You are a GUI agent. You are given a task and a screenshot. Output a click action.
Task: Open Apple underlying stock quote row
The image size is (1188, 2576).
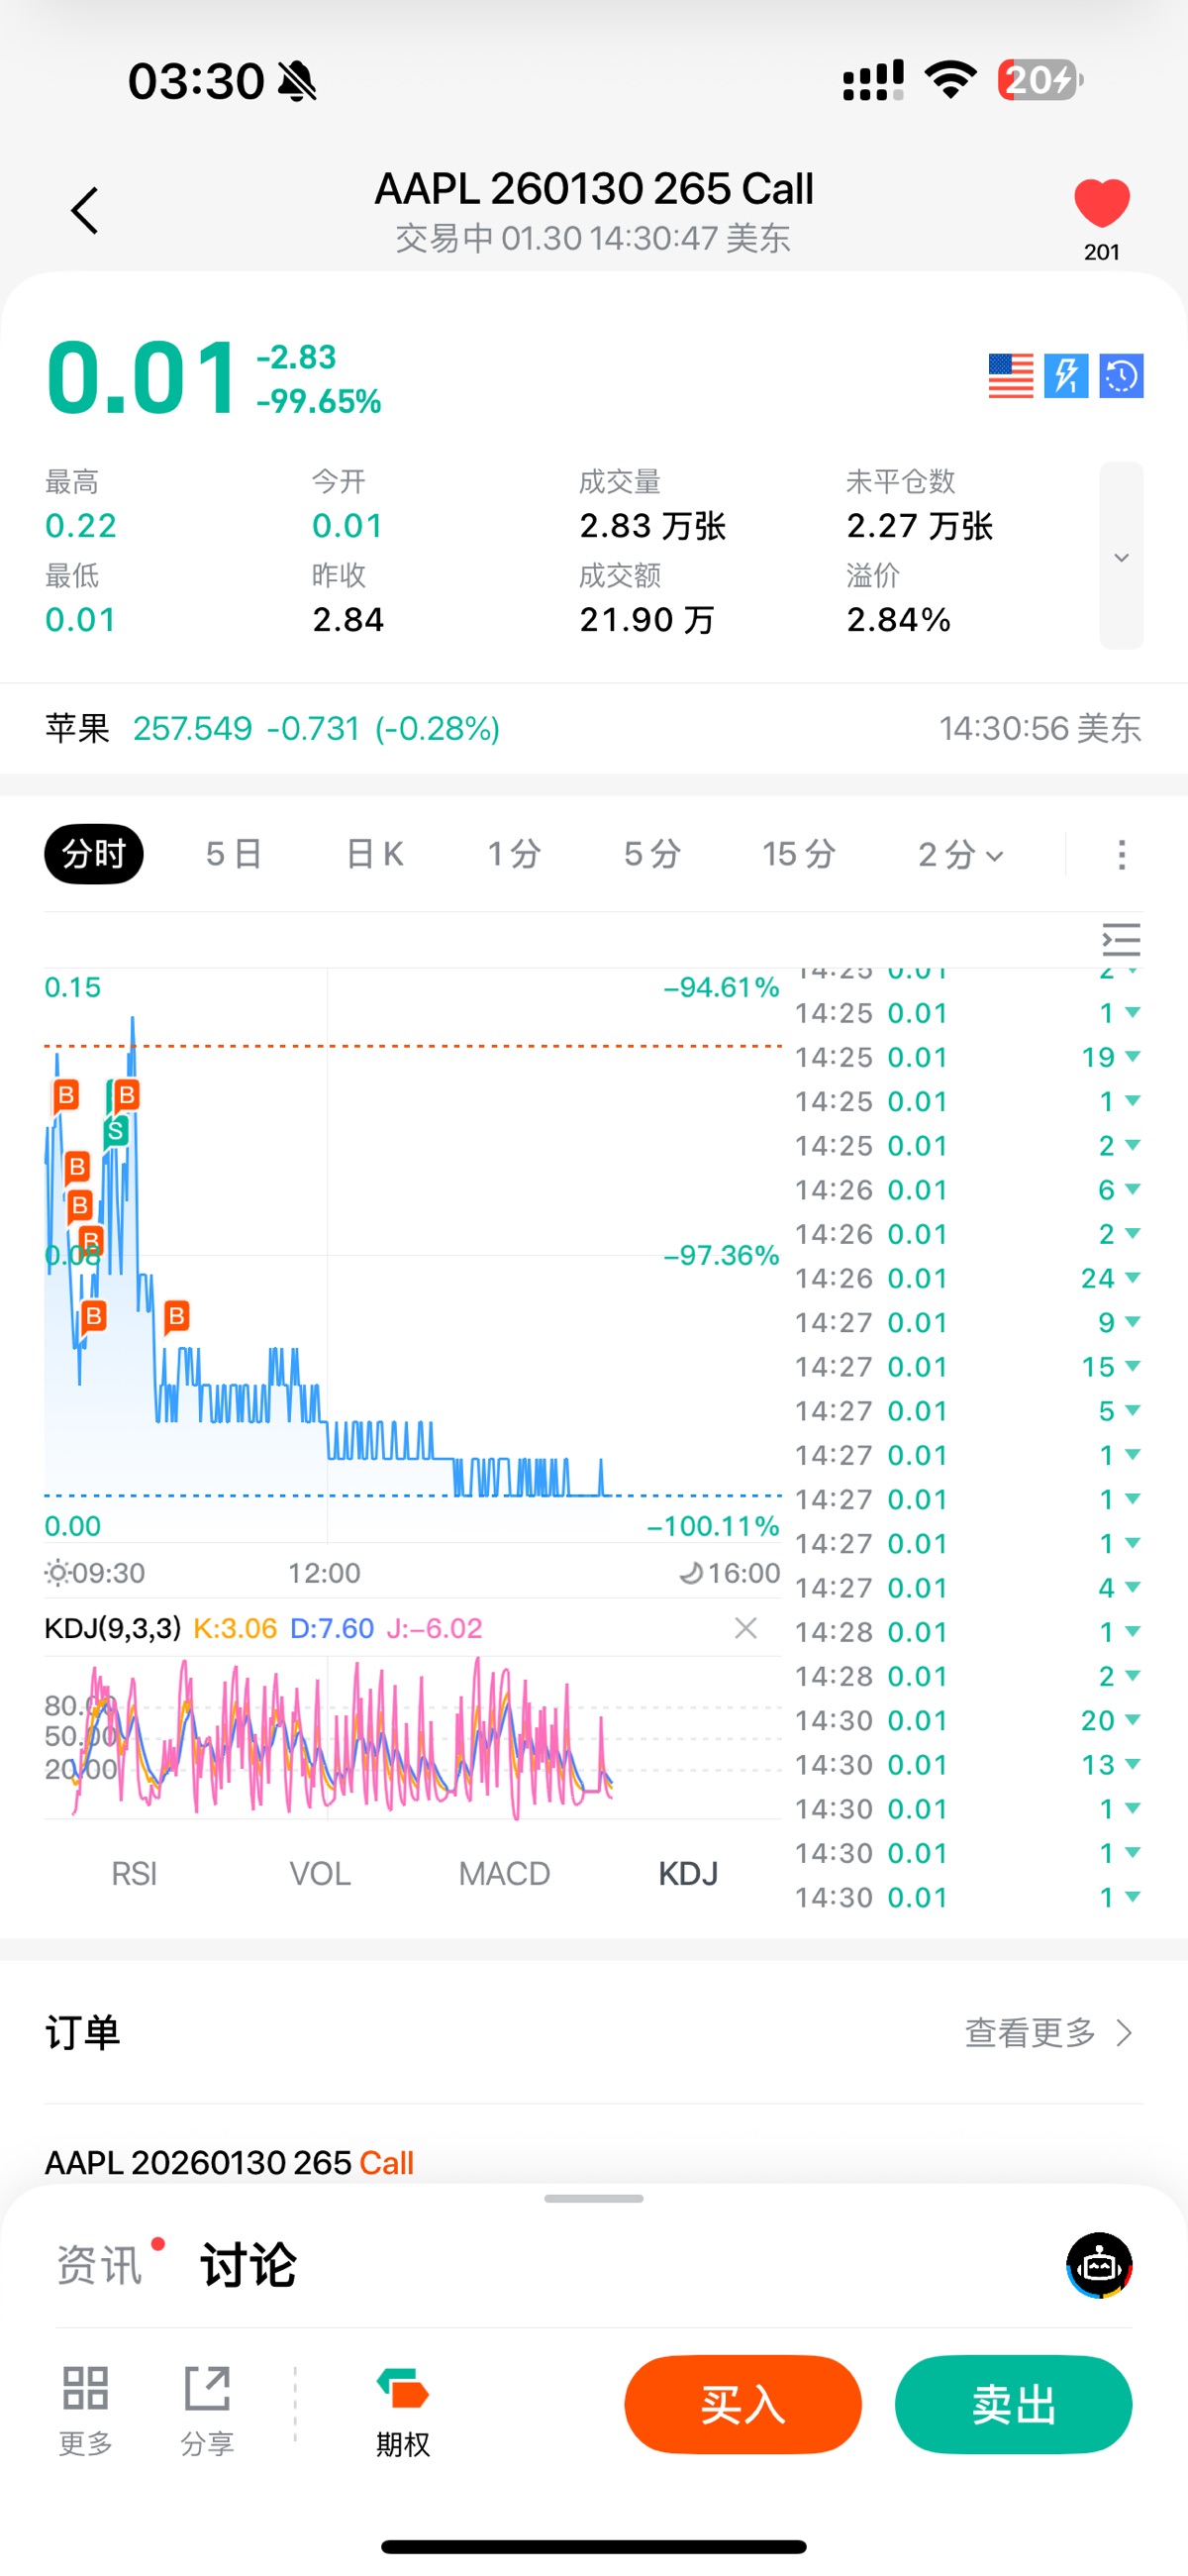coord(594,728)
